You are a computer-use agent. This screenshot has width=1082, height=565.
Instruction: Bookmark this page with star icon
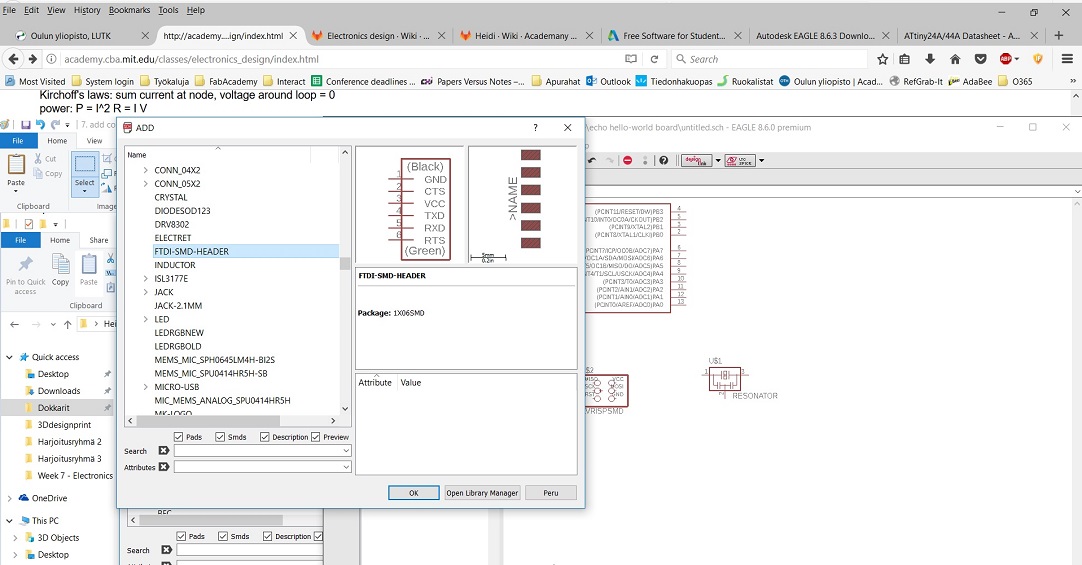882,59
